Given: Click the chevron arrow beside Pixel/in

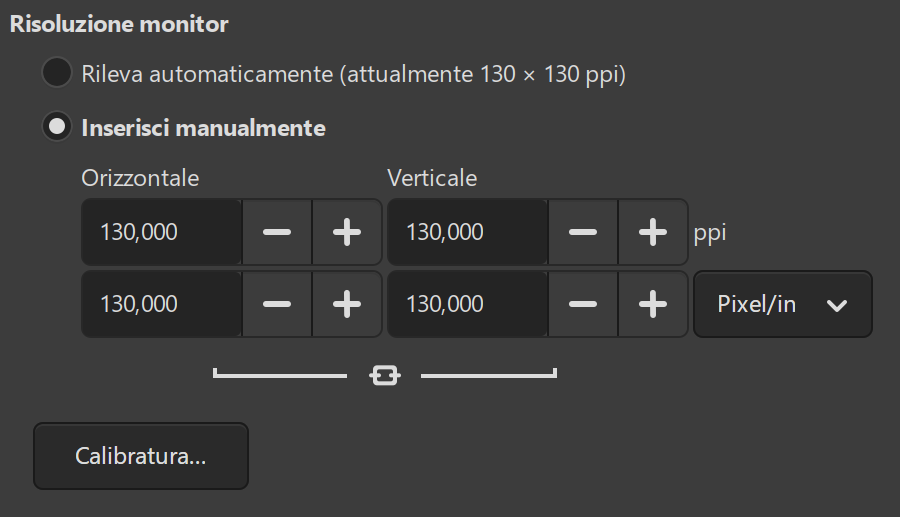Looking at the screenshot, I should point(837,305).
